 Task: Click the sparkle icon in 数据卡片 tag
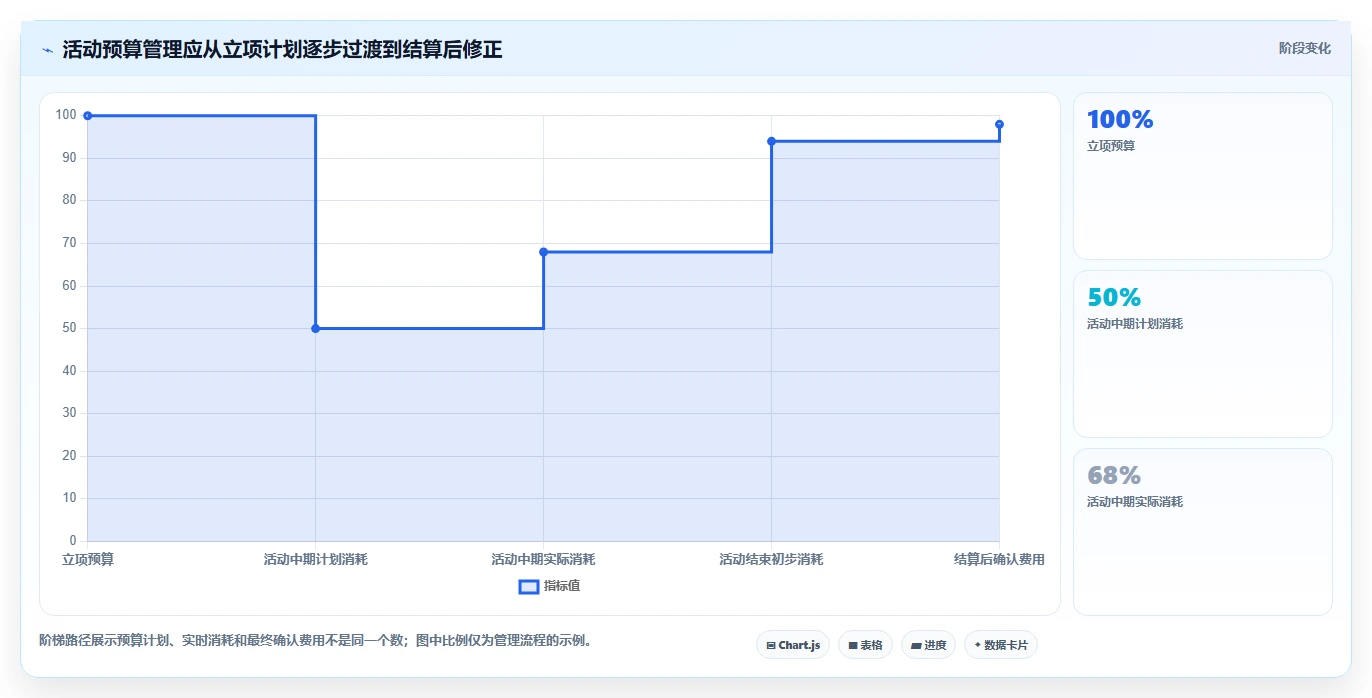click(x=977, y=645)
